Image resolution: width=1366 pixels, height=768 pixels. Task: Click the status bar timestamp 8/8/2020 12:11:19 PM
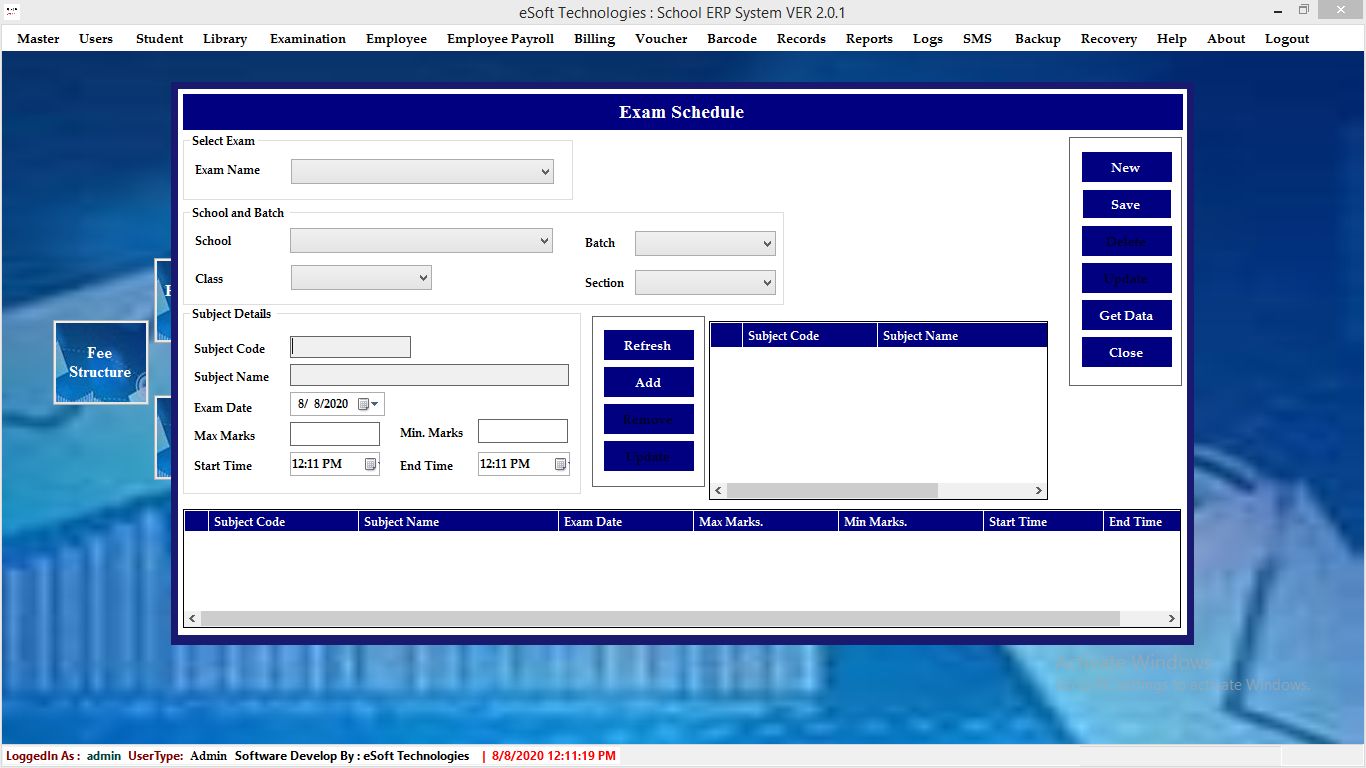click(554, 756)
